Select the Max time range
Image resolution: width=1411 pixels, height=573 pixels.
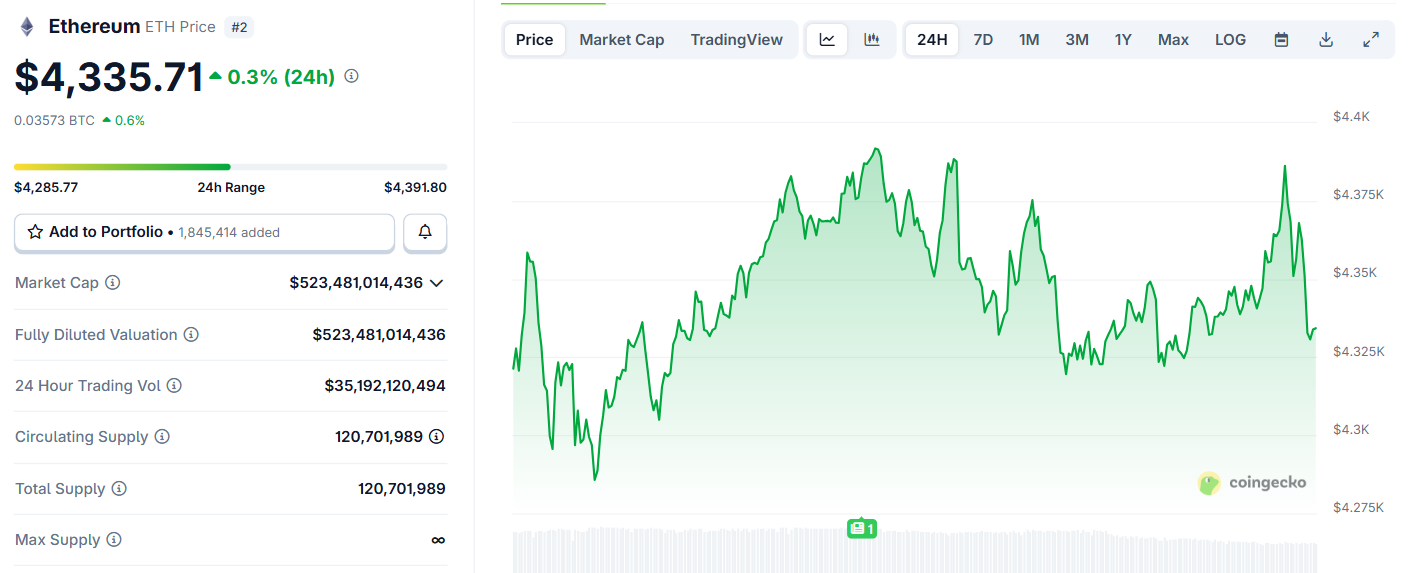coord(1173,40)
